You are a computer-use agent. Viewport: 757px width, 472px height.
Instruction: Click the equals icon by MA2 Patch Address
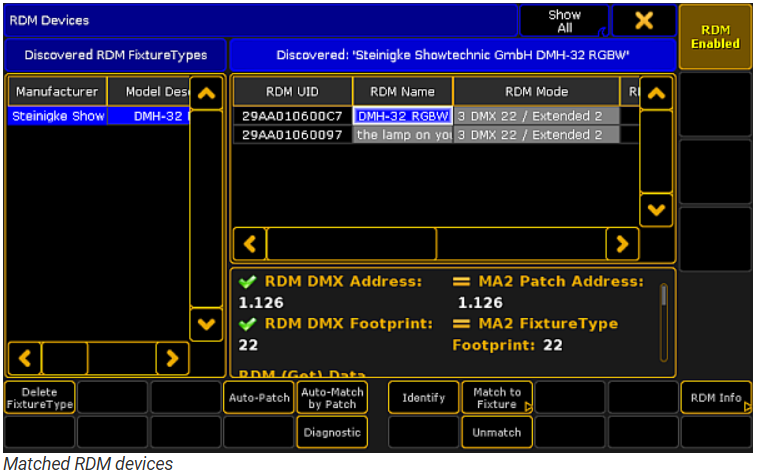pos(461,281)
